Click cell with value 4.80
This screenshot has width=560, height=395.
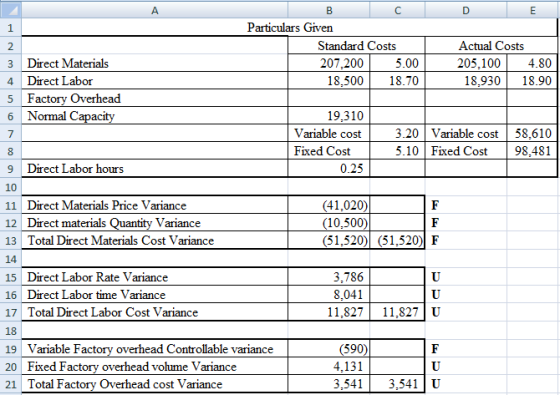point(532,63)
